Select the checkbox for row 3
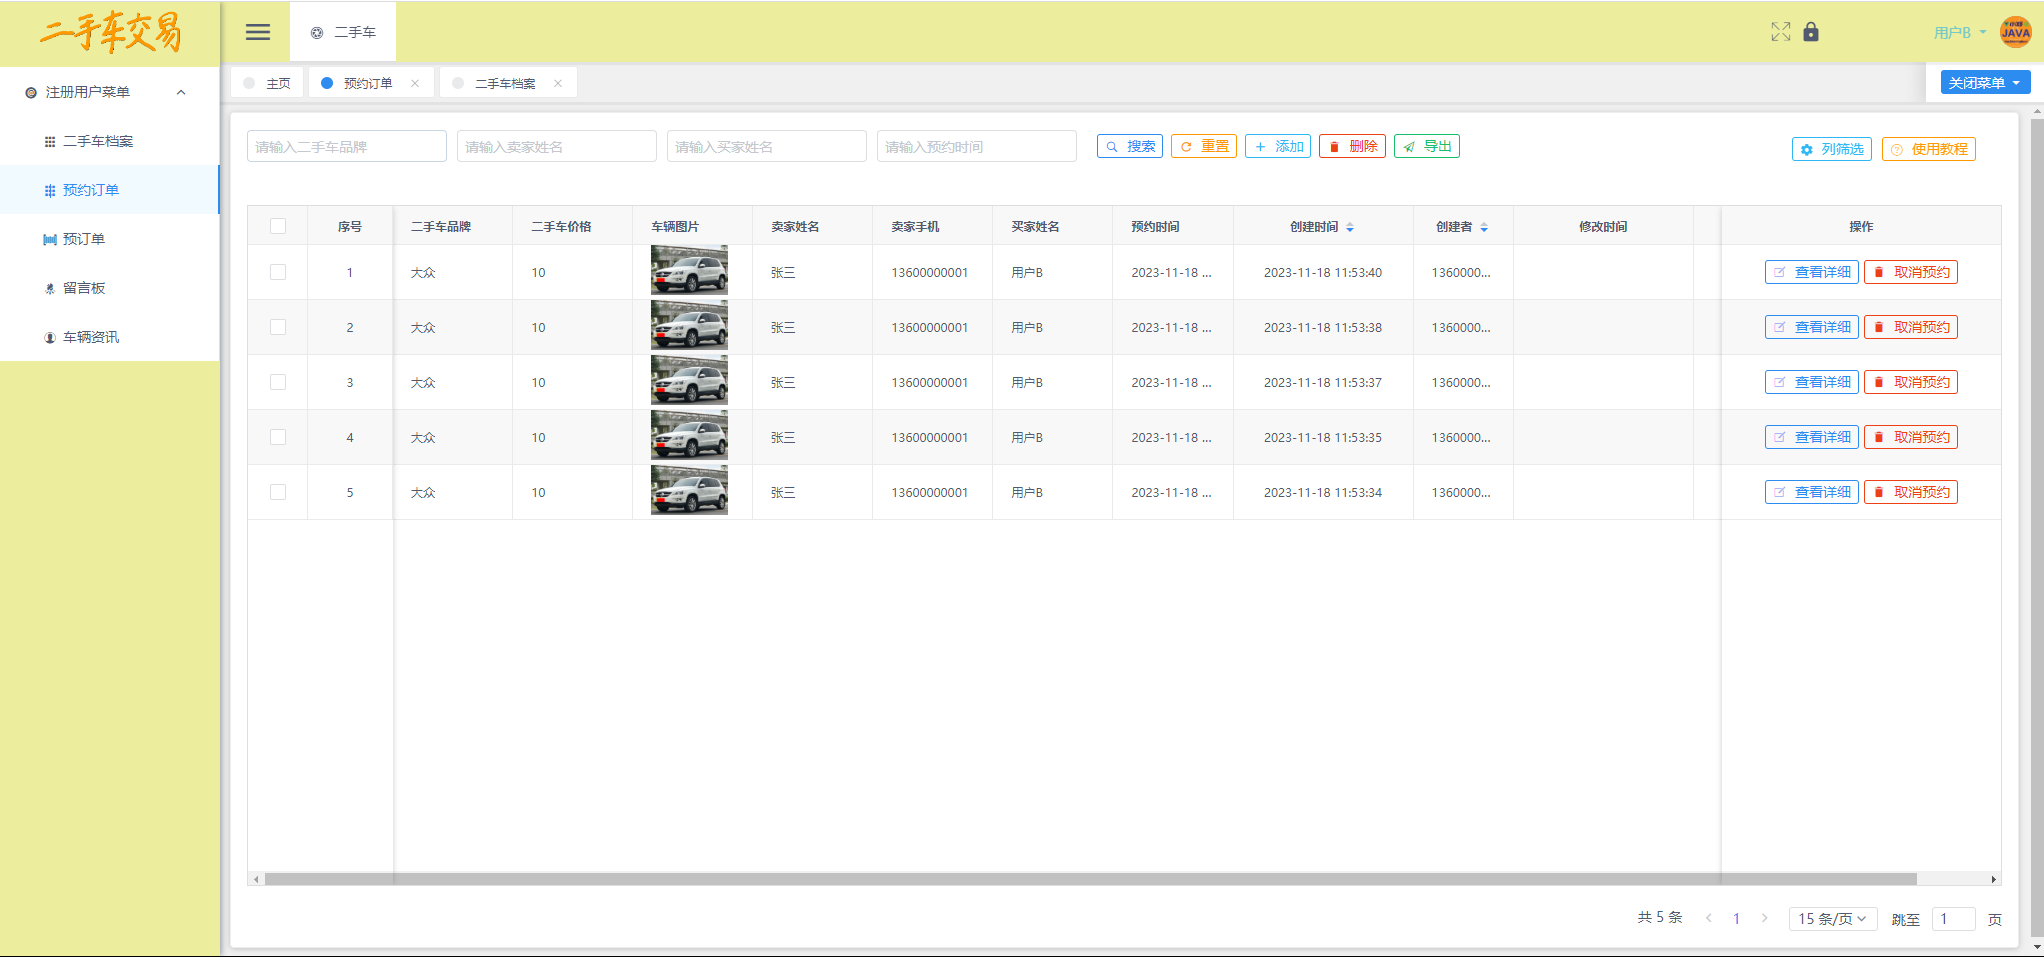Image resolution: width=2044 pixels, height=957 pixels. click(x=278, y=382)
